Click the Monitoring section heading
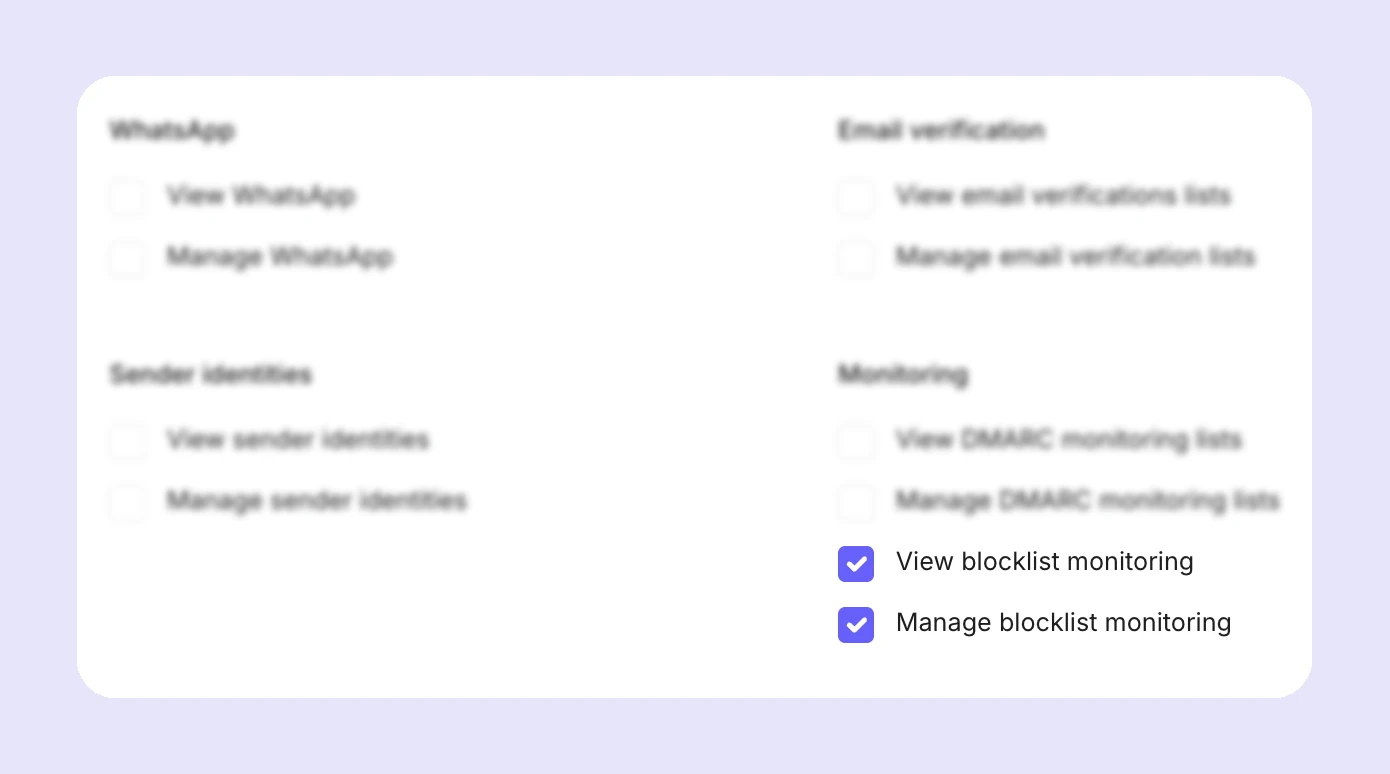The image size is (1390, 774). pyautogui.click(x=902, y=375)
